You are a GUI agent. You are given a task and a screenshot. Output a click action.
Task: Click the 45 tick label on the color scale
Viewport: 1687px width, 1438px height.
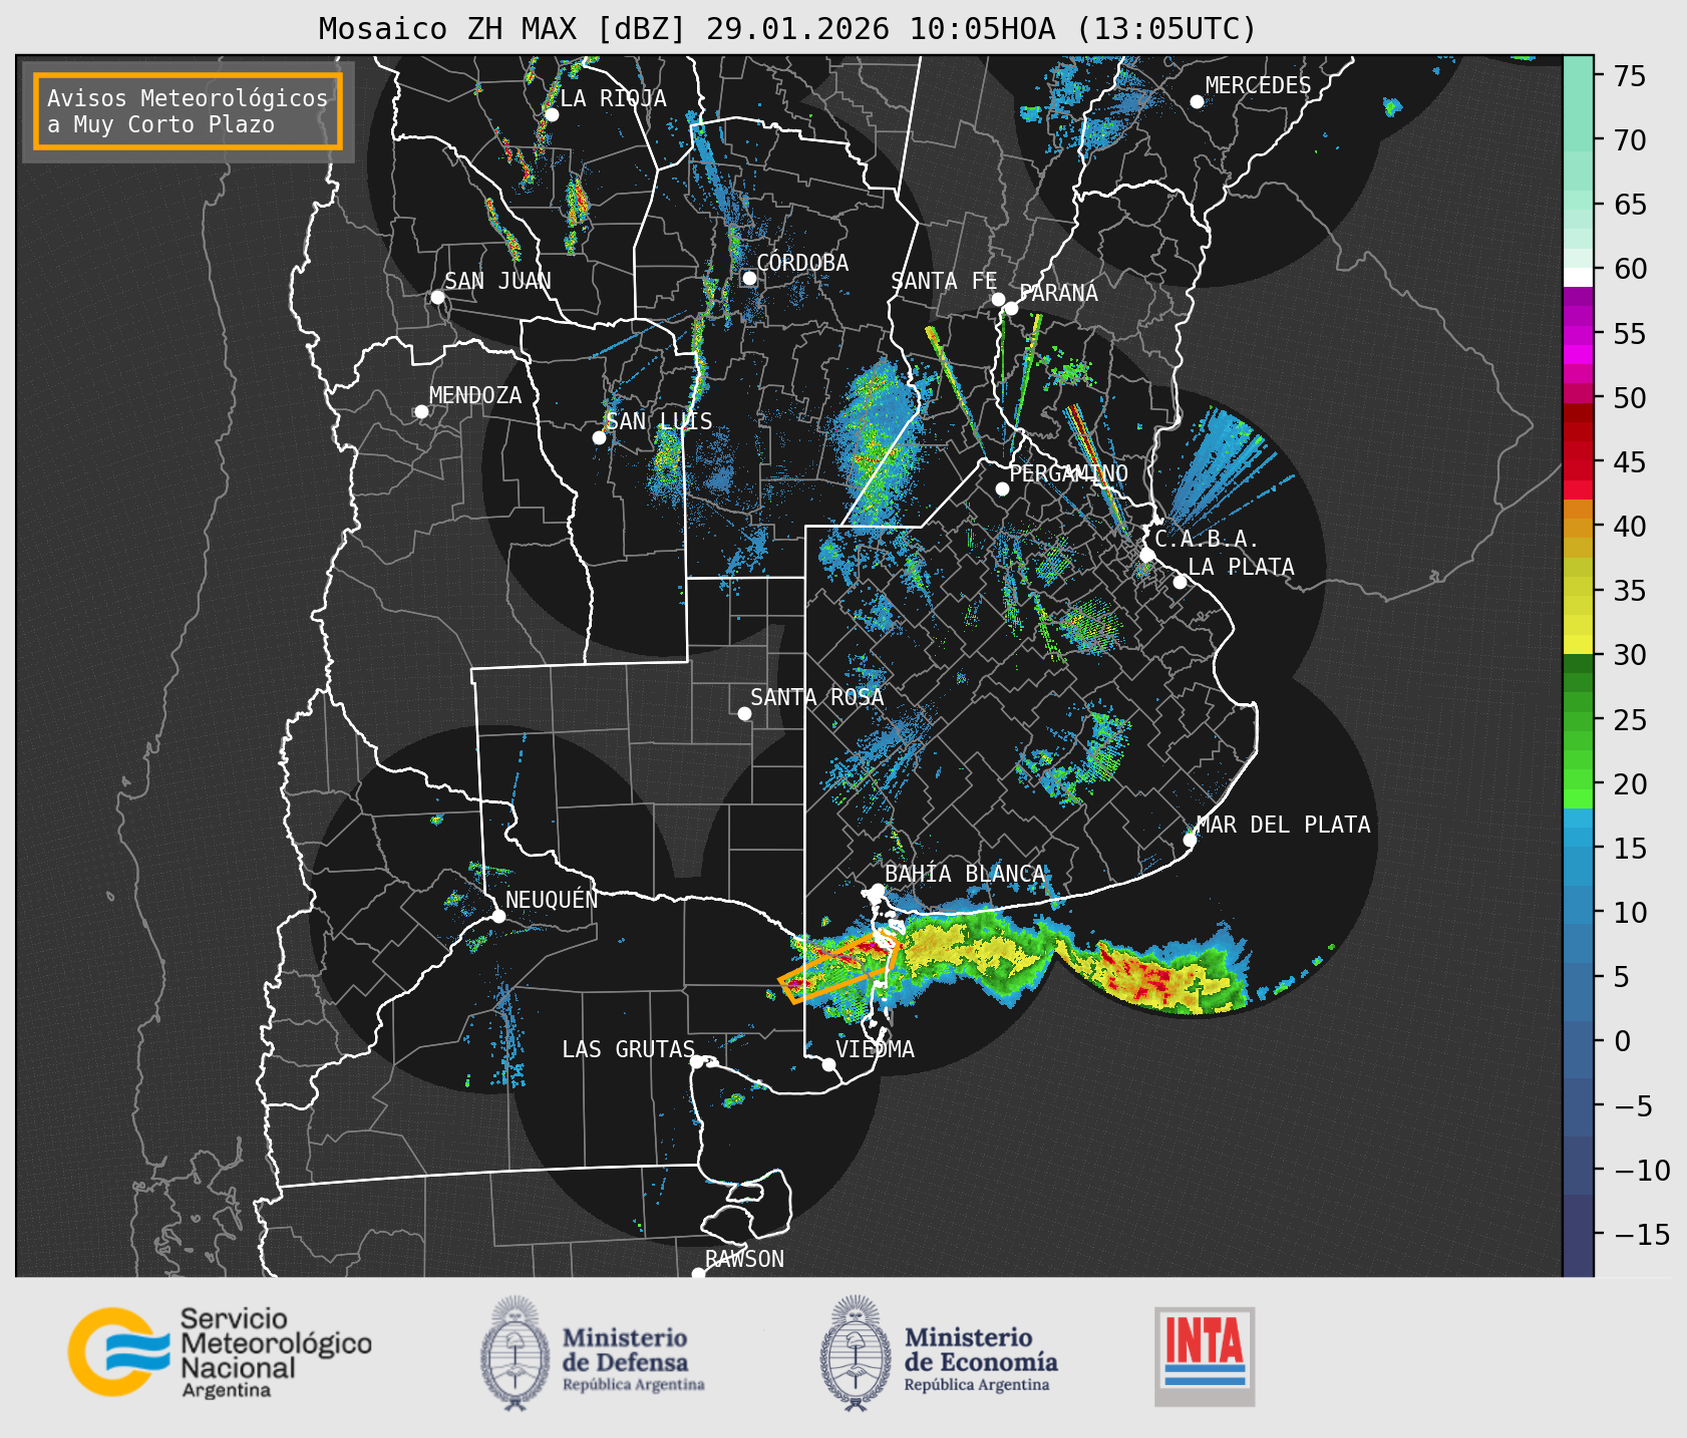pyautogui.click(x=1630, y=463)
